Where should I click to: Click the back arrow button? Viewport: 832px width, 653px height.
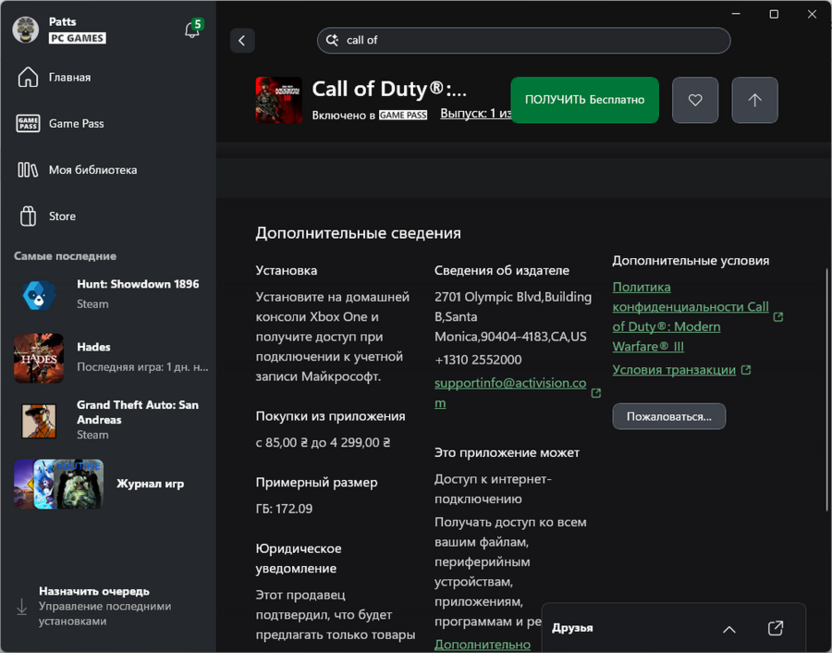(x=242, y=40)
